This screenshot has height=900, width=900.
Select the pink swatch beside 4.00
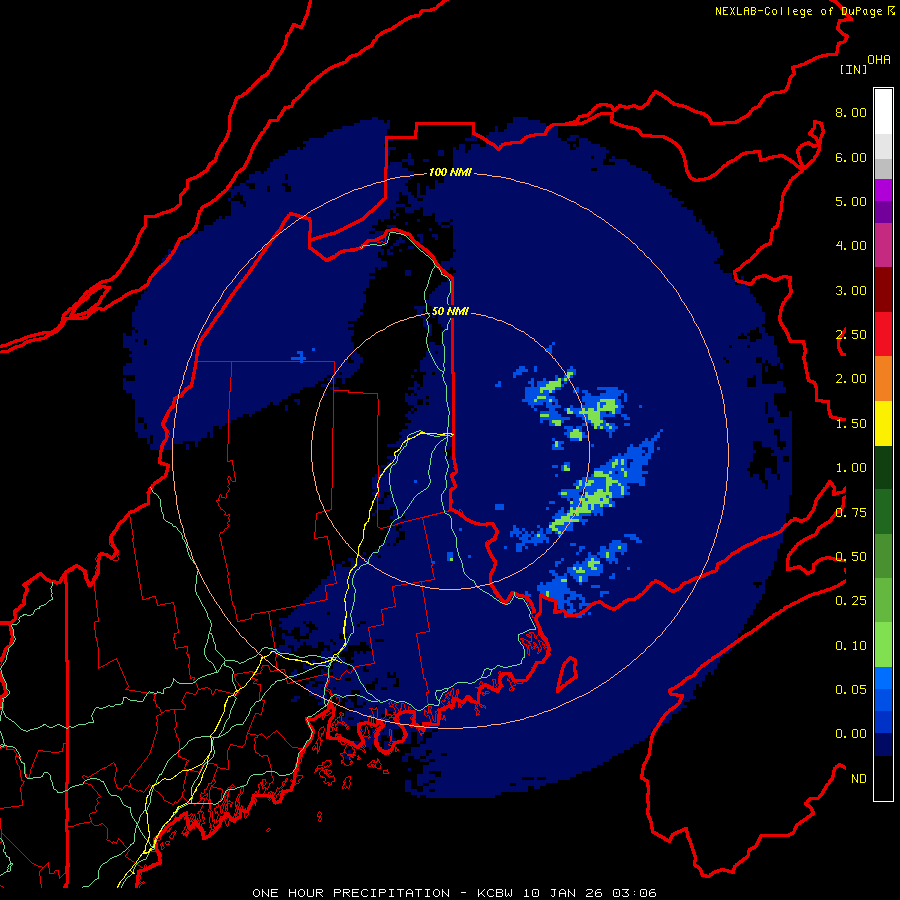point(883,245)
